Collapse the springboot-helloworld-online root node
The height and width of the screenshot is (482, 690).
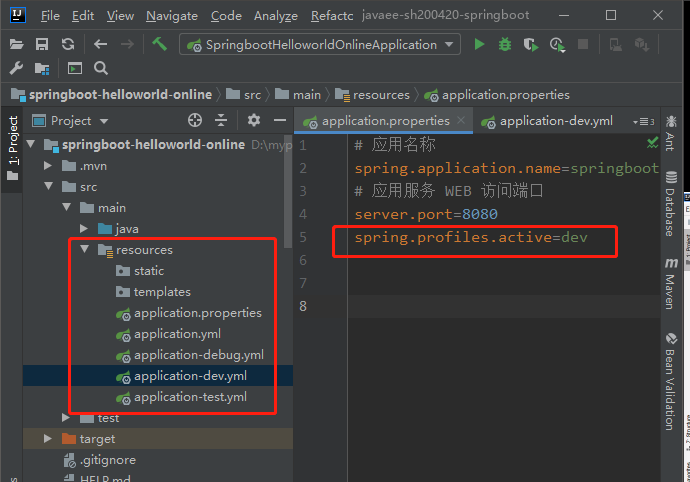(31, 144)
